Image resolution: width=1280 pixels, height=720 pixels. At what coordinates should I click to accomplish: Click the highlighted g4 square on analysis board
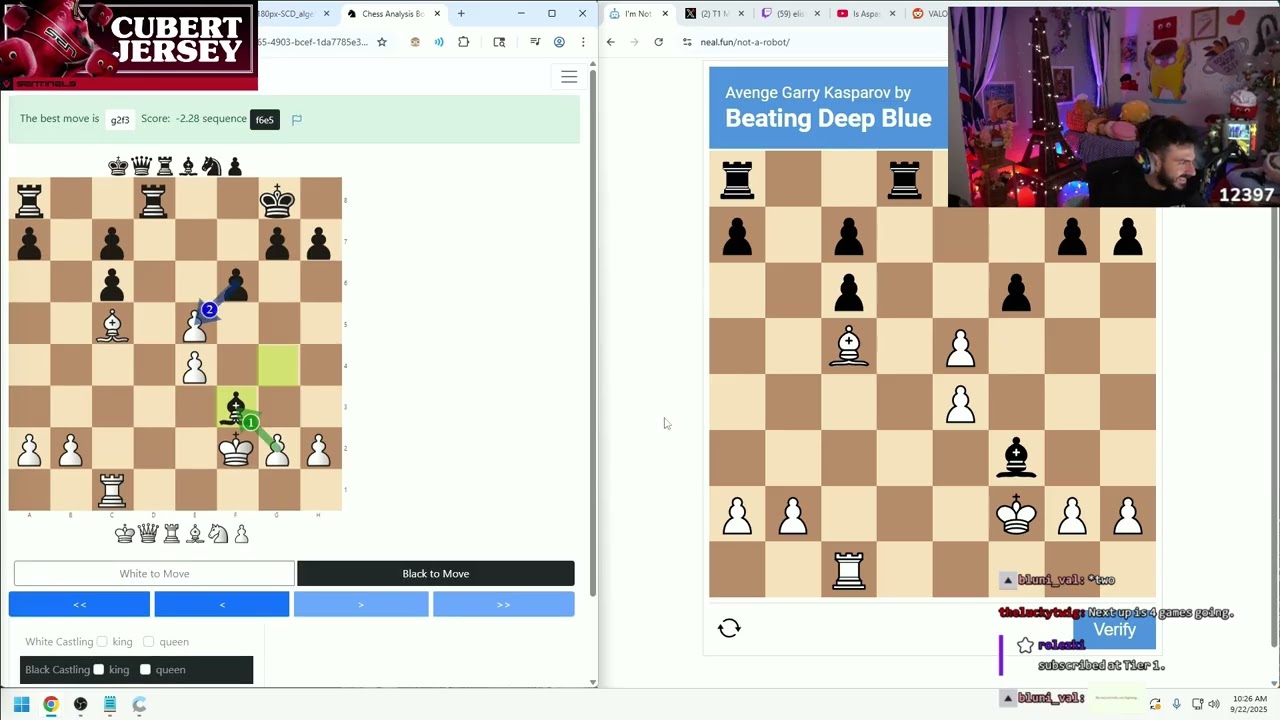(278, 366)
